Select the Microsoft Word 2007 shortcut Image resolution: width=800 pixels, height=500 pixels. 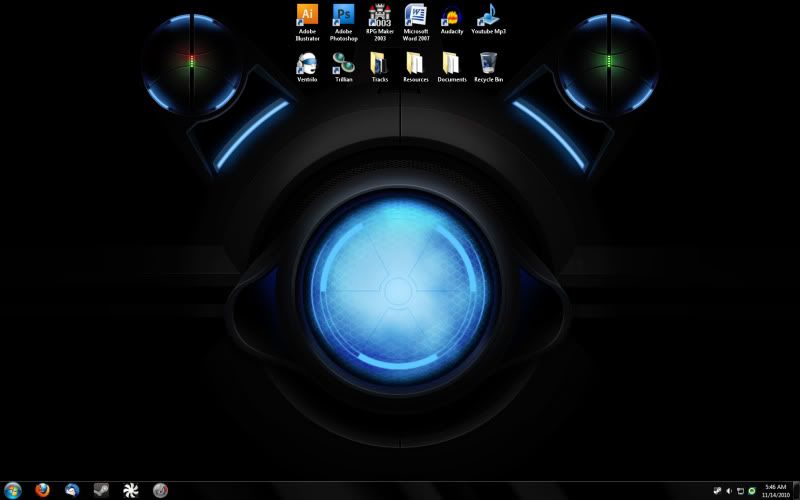coord(416,22)
